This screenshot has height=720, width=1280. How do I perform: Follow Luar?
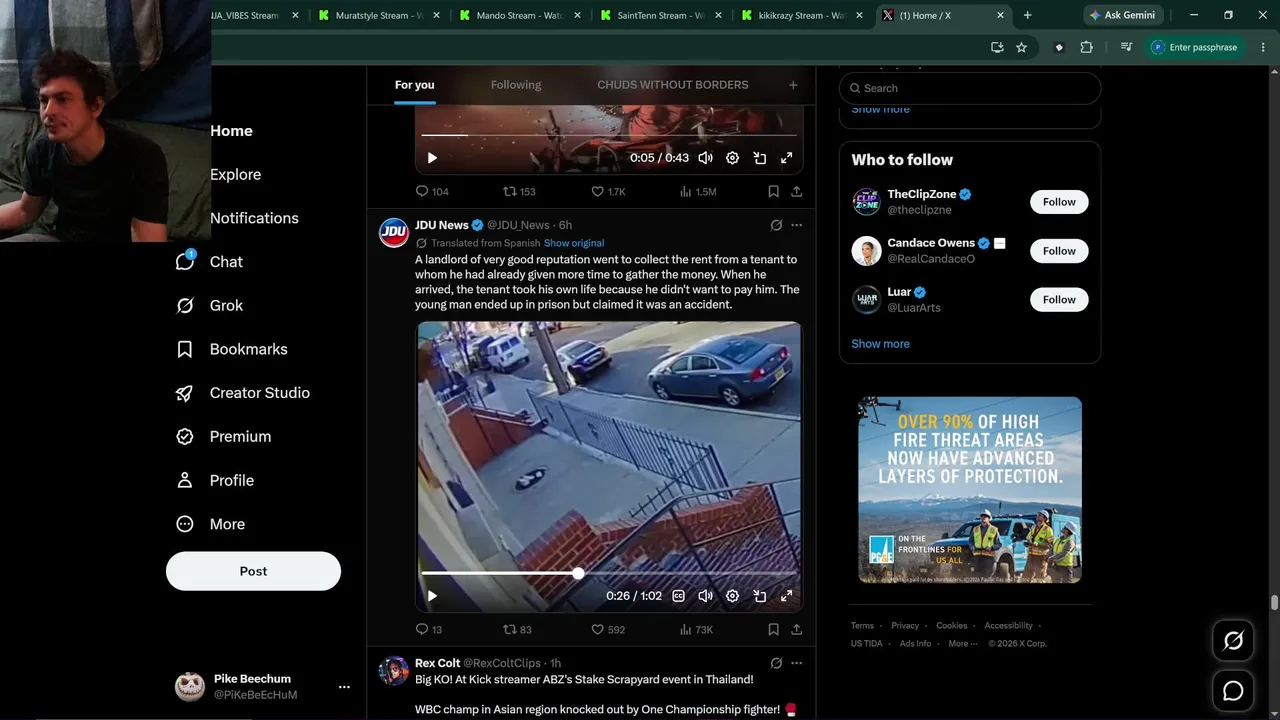coord(1059,300)
